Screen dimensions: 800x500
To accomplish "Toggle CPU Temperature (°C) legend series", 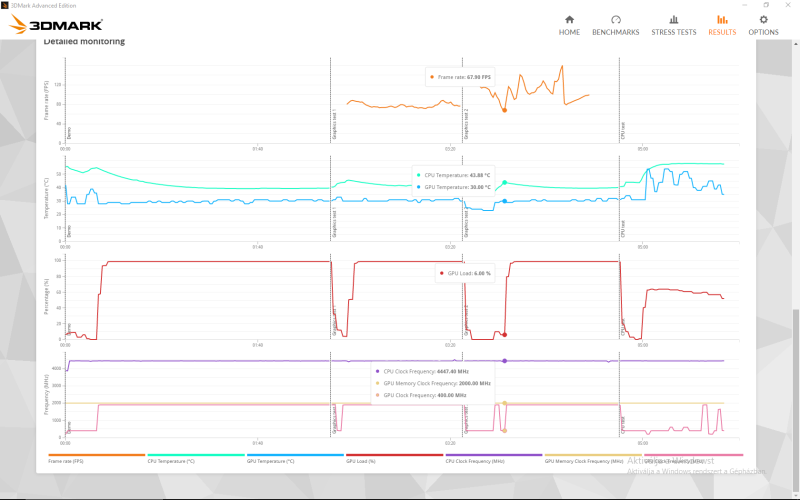I will click(x=196, y=458).
